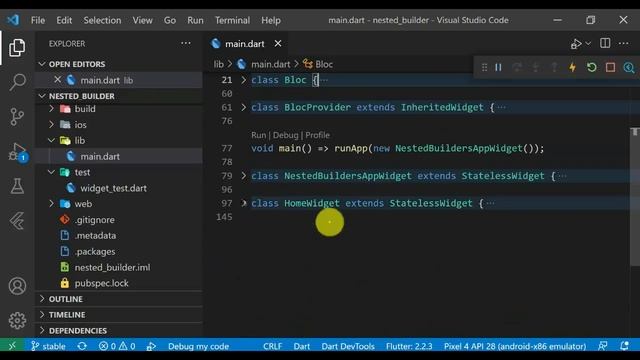Image resolution: width=640 pixels, height=360 pixels.
Task: Open errors and warnings problems count
Action: click(x=117, y=346)
